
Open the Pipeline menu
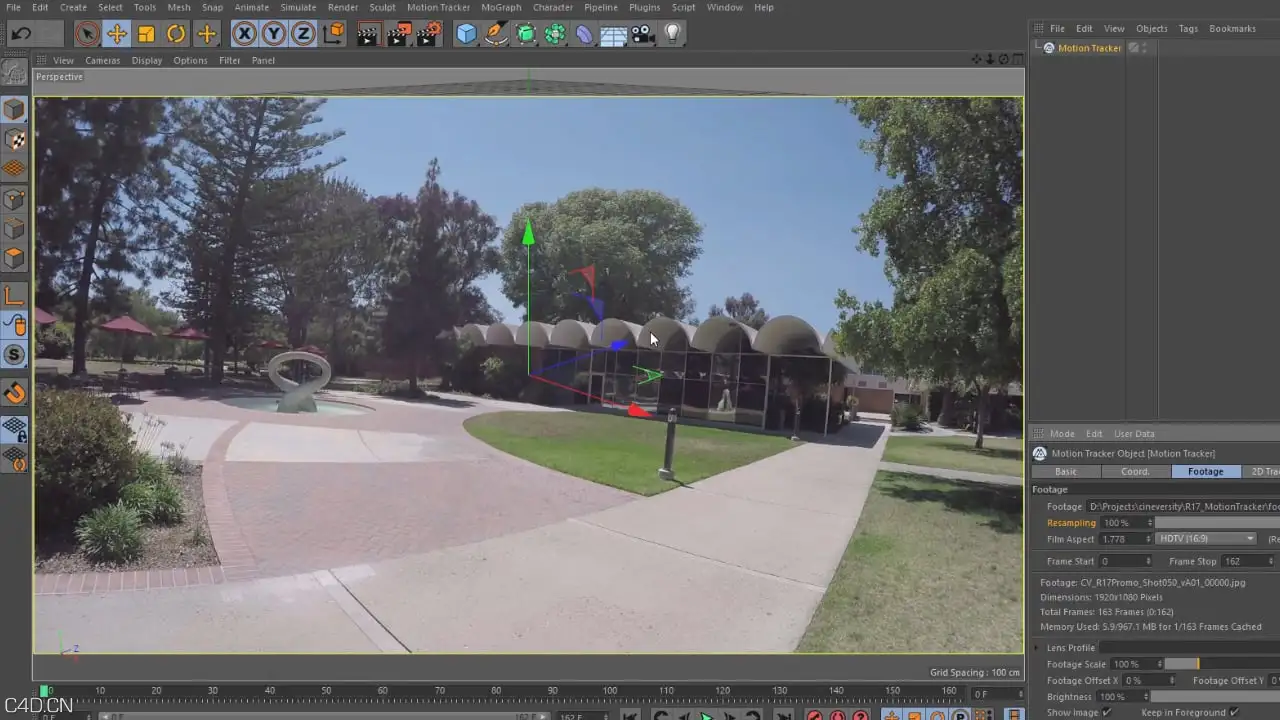(601, 7)
